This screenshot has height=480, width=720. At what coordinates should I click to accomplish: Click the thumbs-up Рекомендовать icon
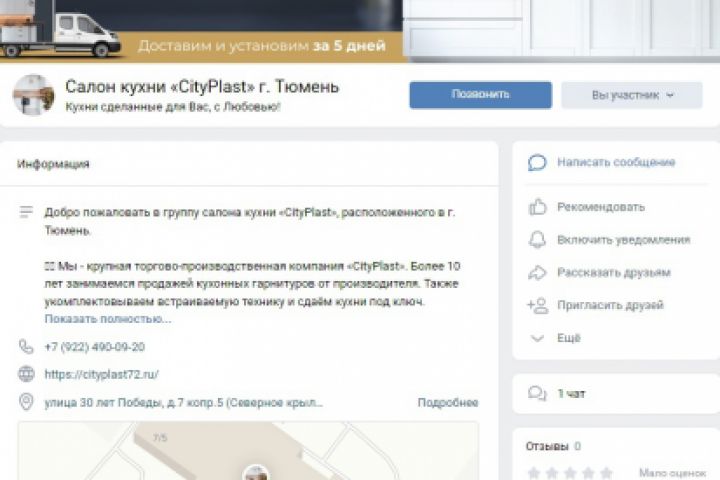537,207
